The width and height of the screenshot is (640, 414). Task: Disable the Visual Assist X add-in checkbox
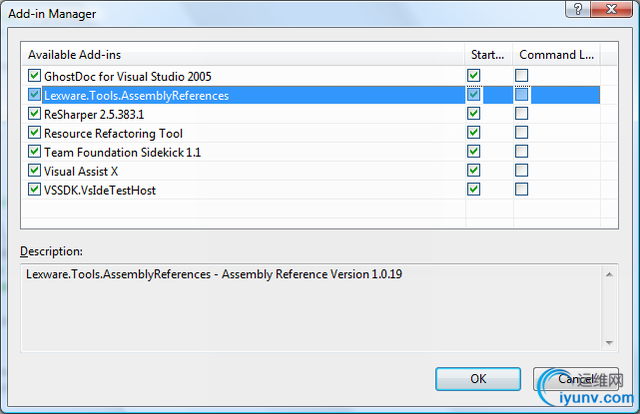point(34,170)
